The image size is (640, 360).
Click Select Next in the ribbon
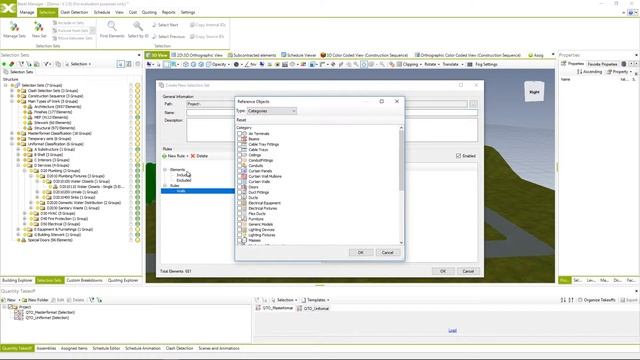[165, 25]
